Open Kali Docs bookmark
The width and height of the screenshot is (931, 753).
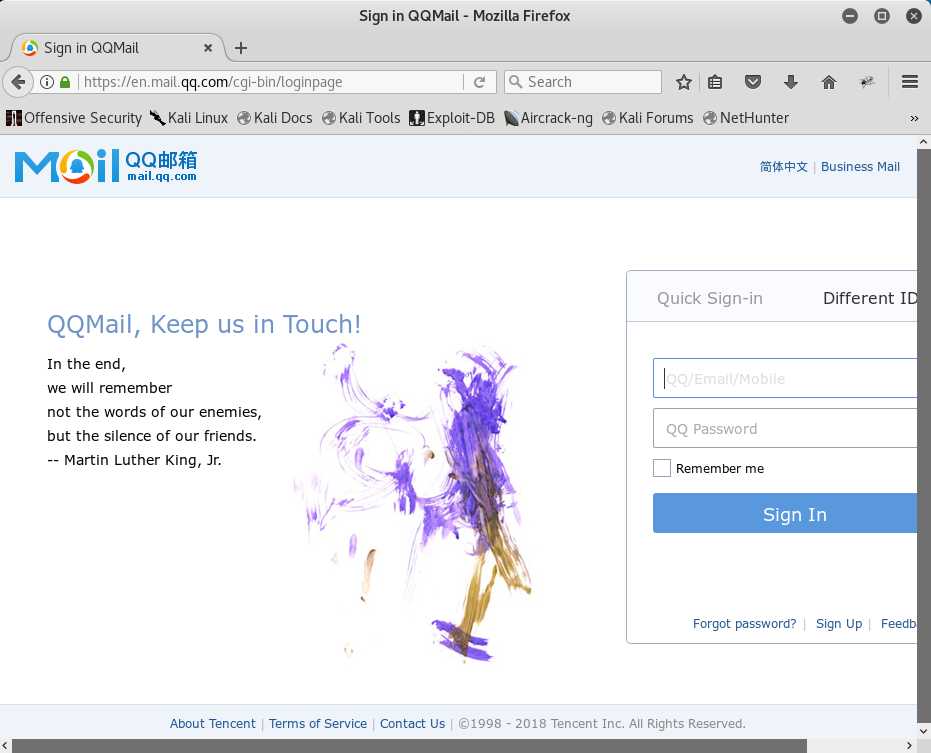point(274,118)
